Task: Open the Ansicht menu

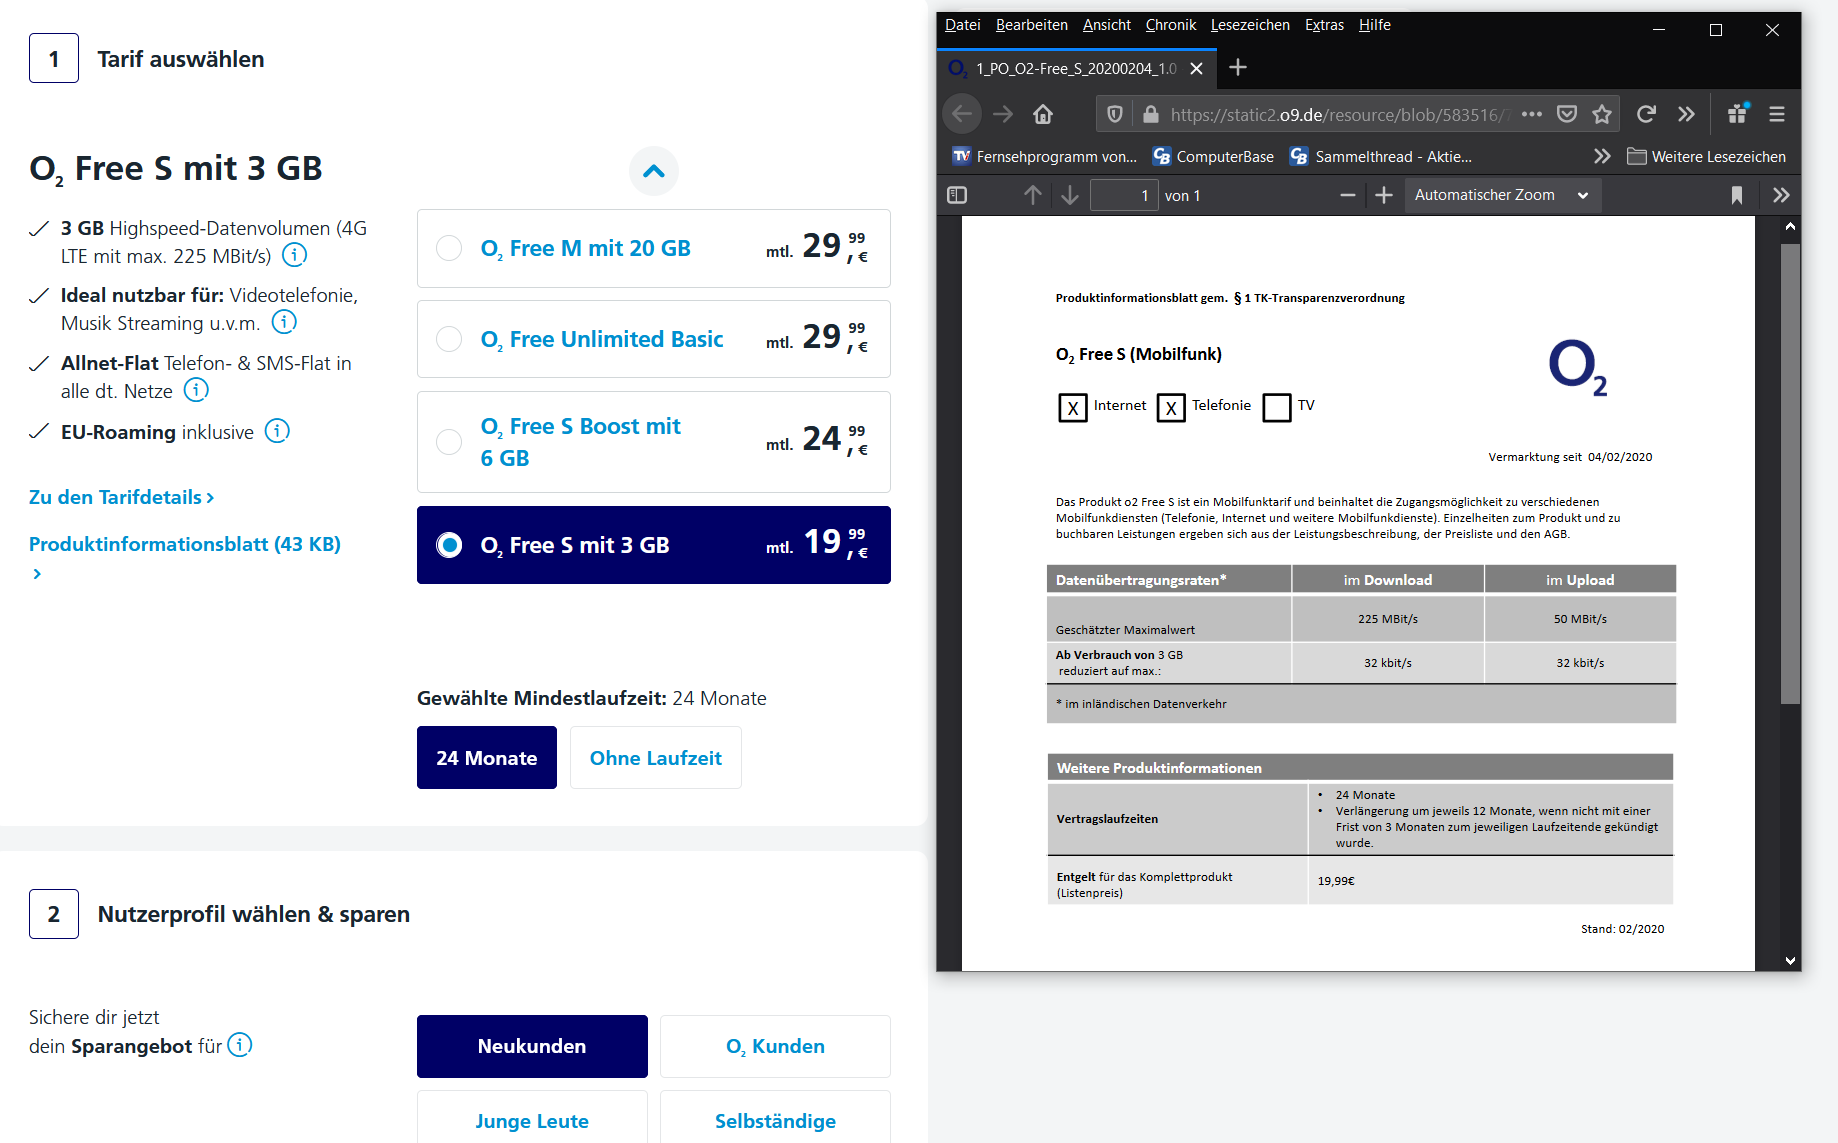Action: [x=1106, y=25]
